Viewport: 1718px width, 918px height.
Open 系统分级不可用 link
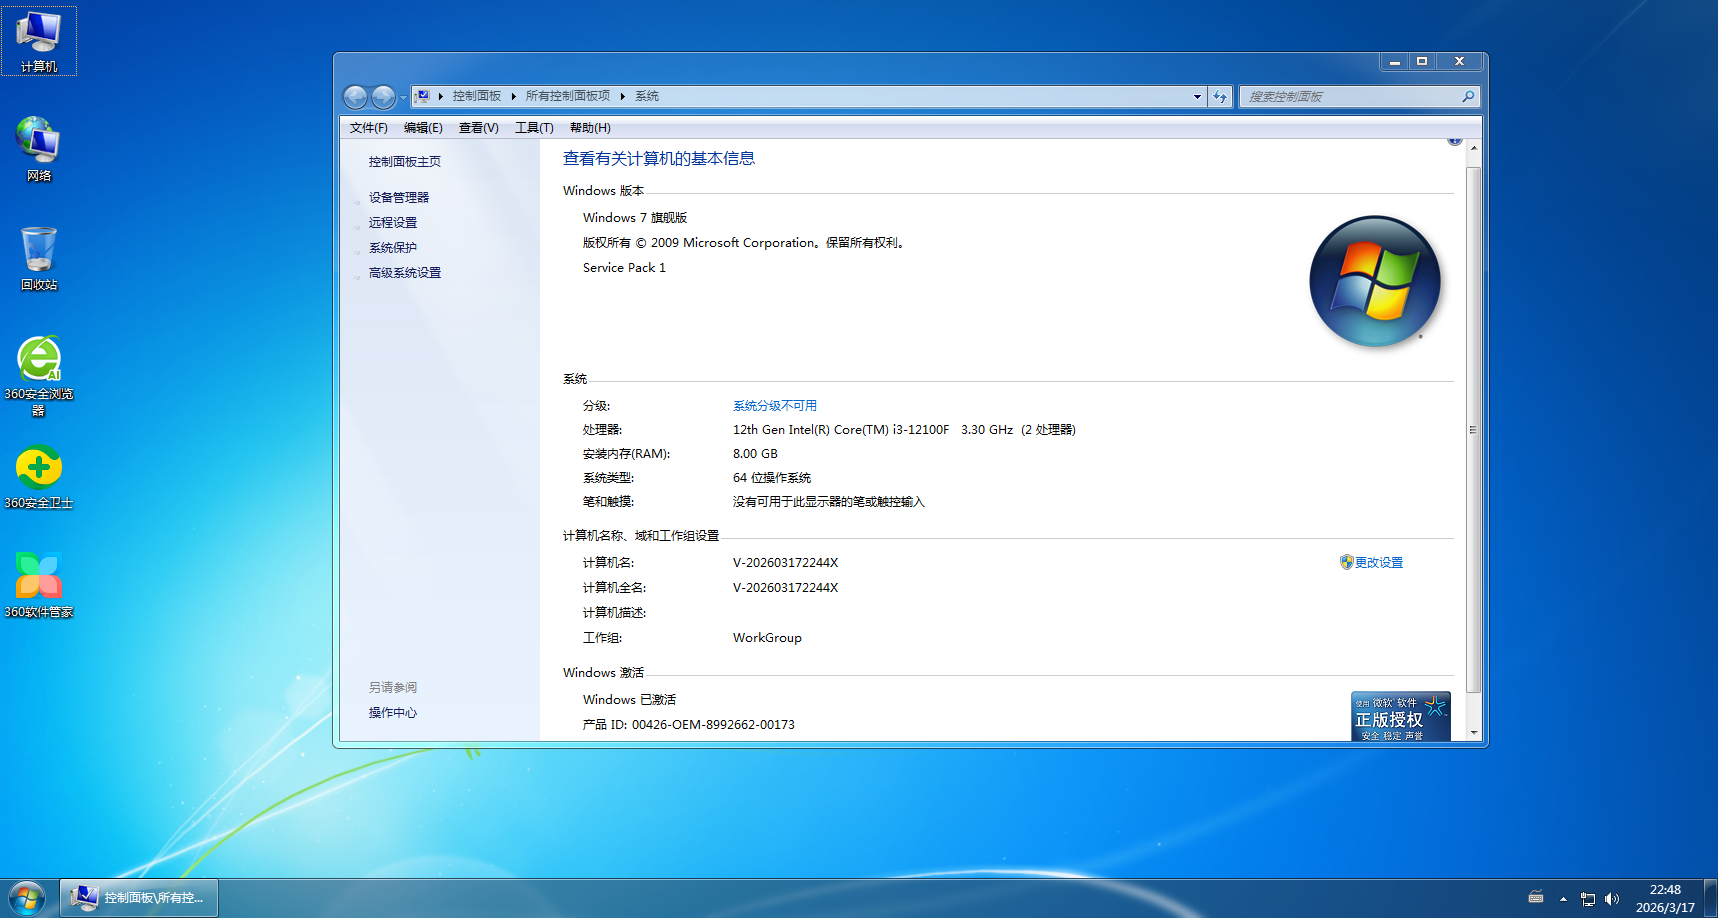coord(774,405)
